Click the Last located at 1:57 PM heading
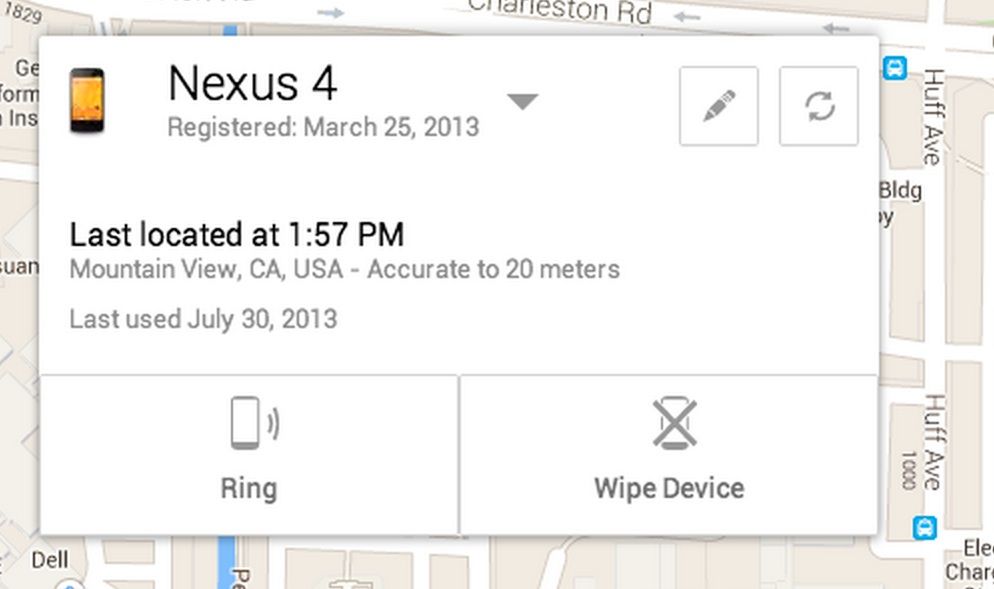The image size is (994, 589). (x=236, y=235)
